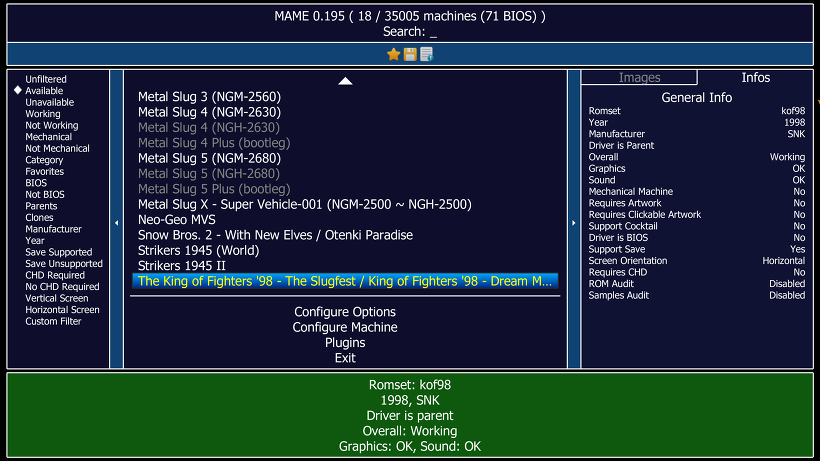Click the Samples Audit Disabled row
The height and width of the screenshot is (461, 820).
click(x=697, y=295)
